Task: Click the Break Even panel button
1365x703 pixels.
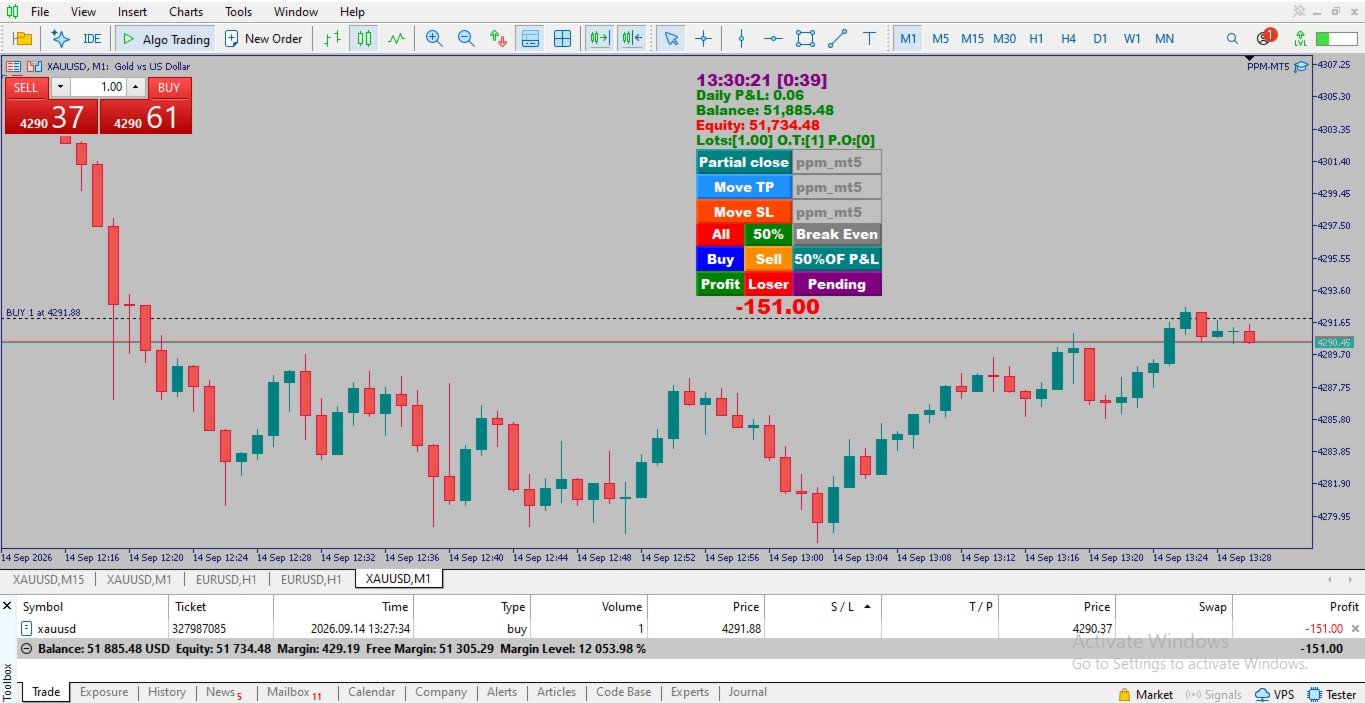Action: pyautogui.click(x=837, y=234)
